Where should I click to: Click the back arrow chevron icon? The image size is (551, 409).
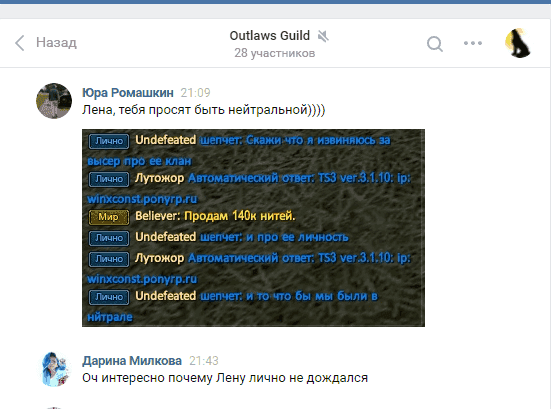[x=20, y=43]
